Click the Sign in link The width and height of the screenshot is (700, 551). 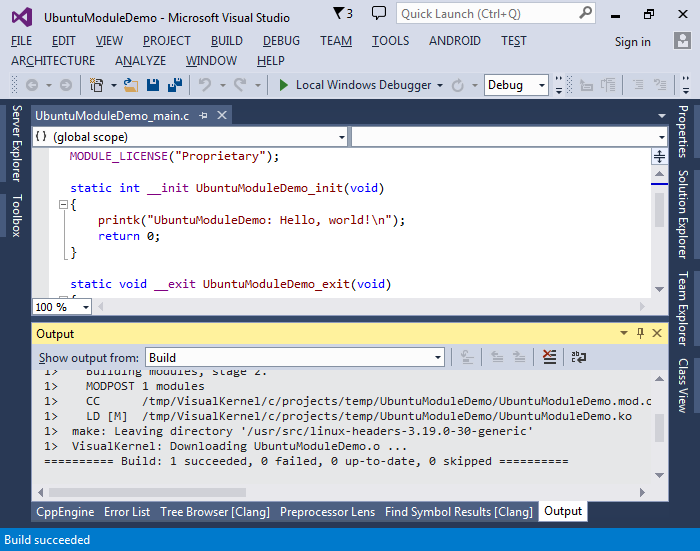[x=633, y=42]
